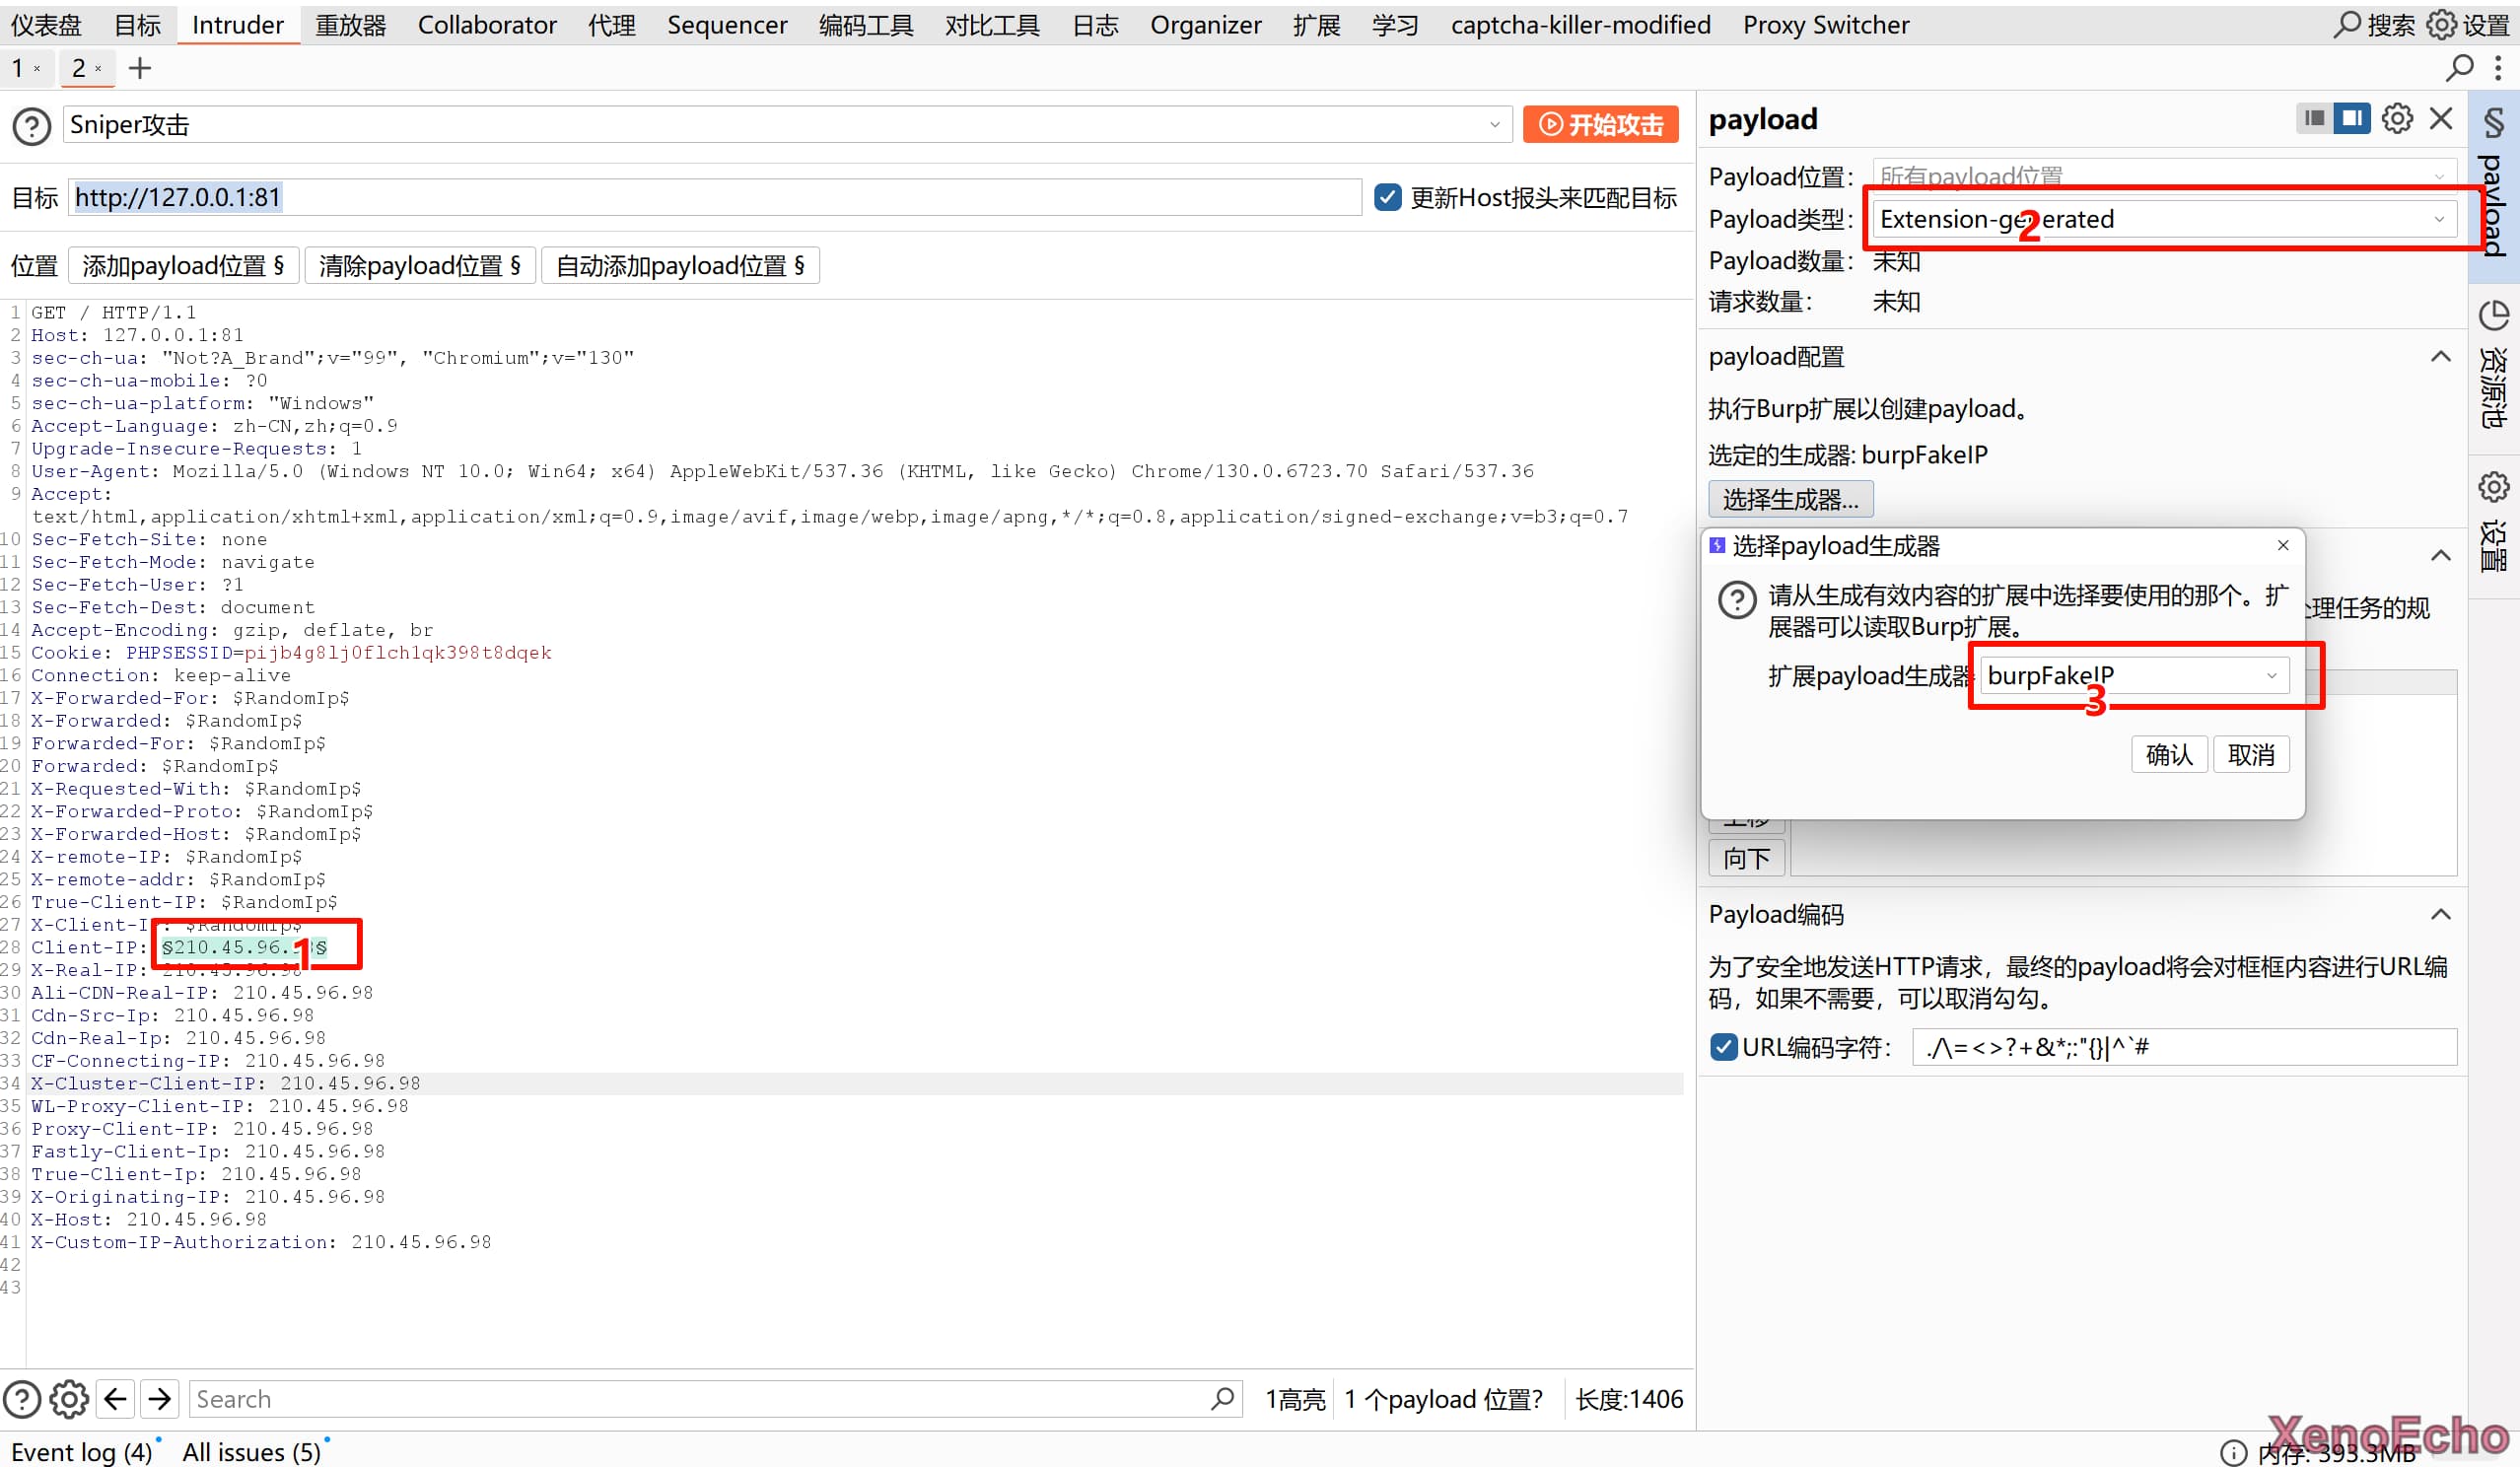This screenshot has height=1467, width=2520.
Task: Open the resource pool sidebar icon
Action: [x=2493, y=316]
